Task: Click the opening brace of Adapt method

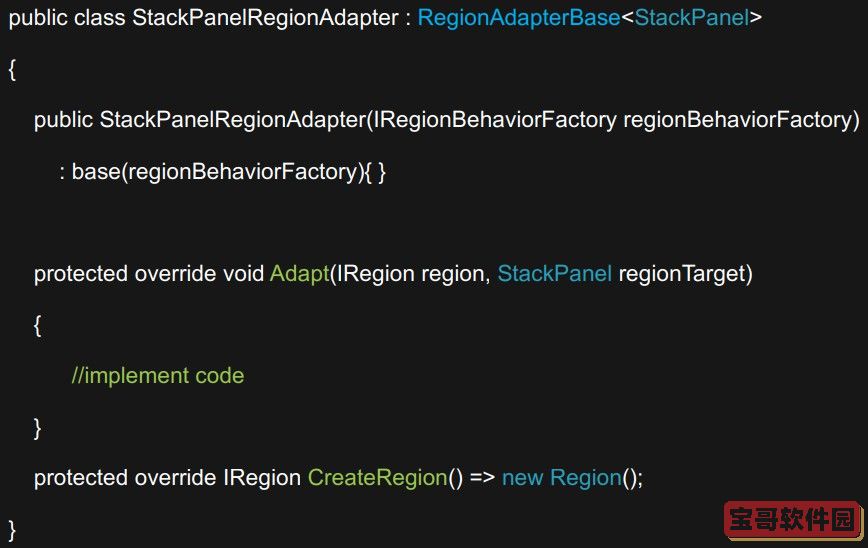Action: pos(38,325)
